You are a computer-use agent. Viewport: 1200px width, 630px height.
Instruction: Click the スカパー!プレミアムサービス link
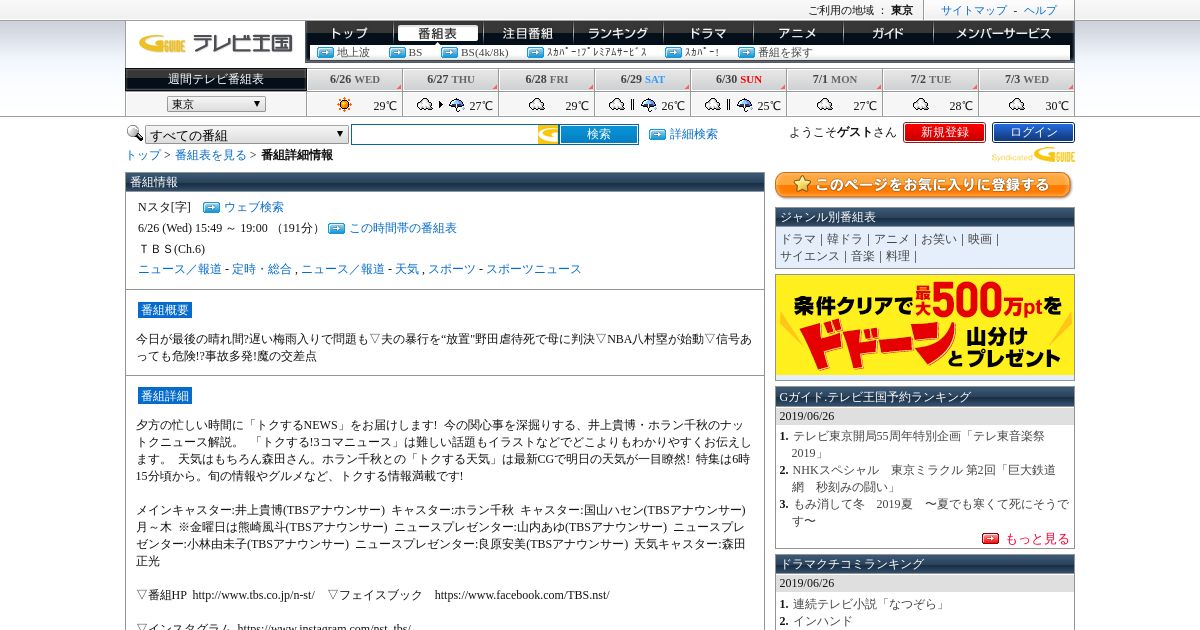pos(597,53)
